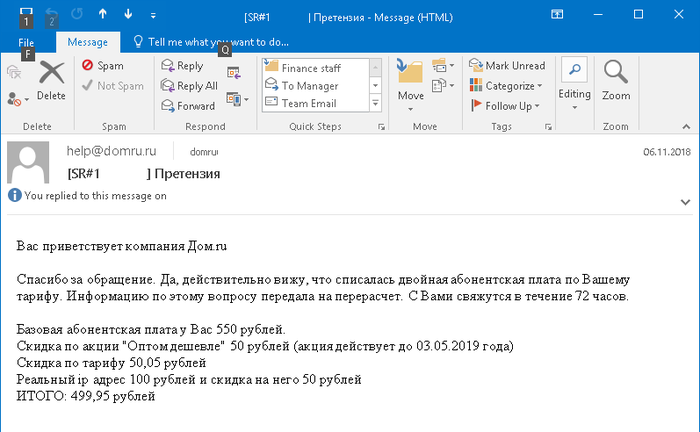The width and height of the screenshot is (700, 432).
Task: Open Customize Quick Access Toolbar dropdown
Action: pos(153,16)
